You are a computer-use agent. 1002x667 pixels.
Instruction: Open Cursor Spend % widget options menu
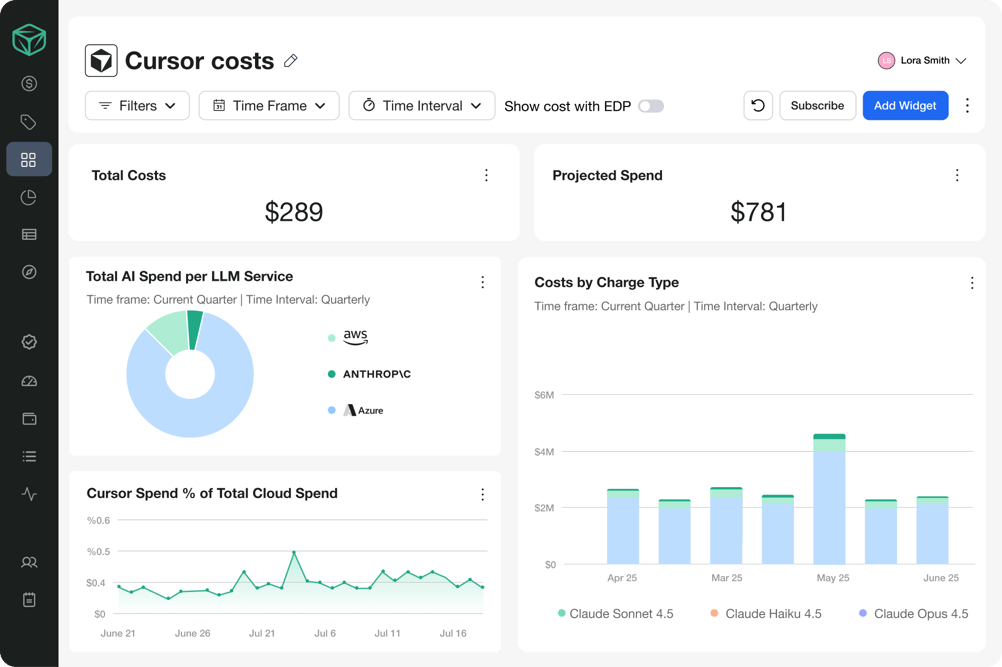coord(482,494)
